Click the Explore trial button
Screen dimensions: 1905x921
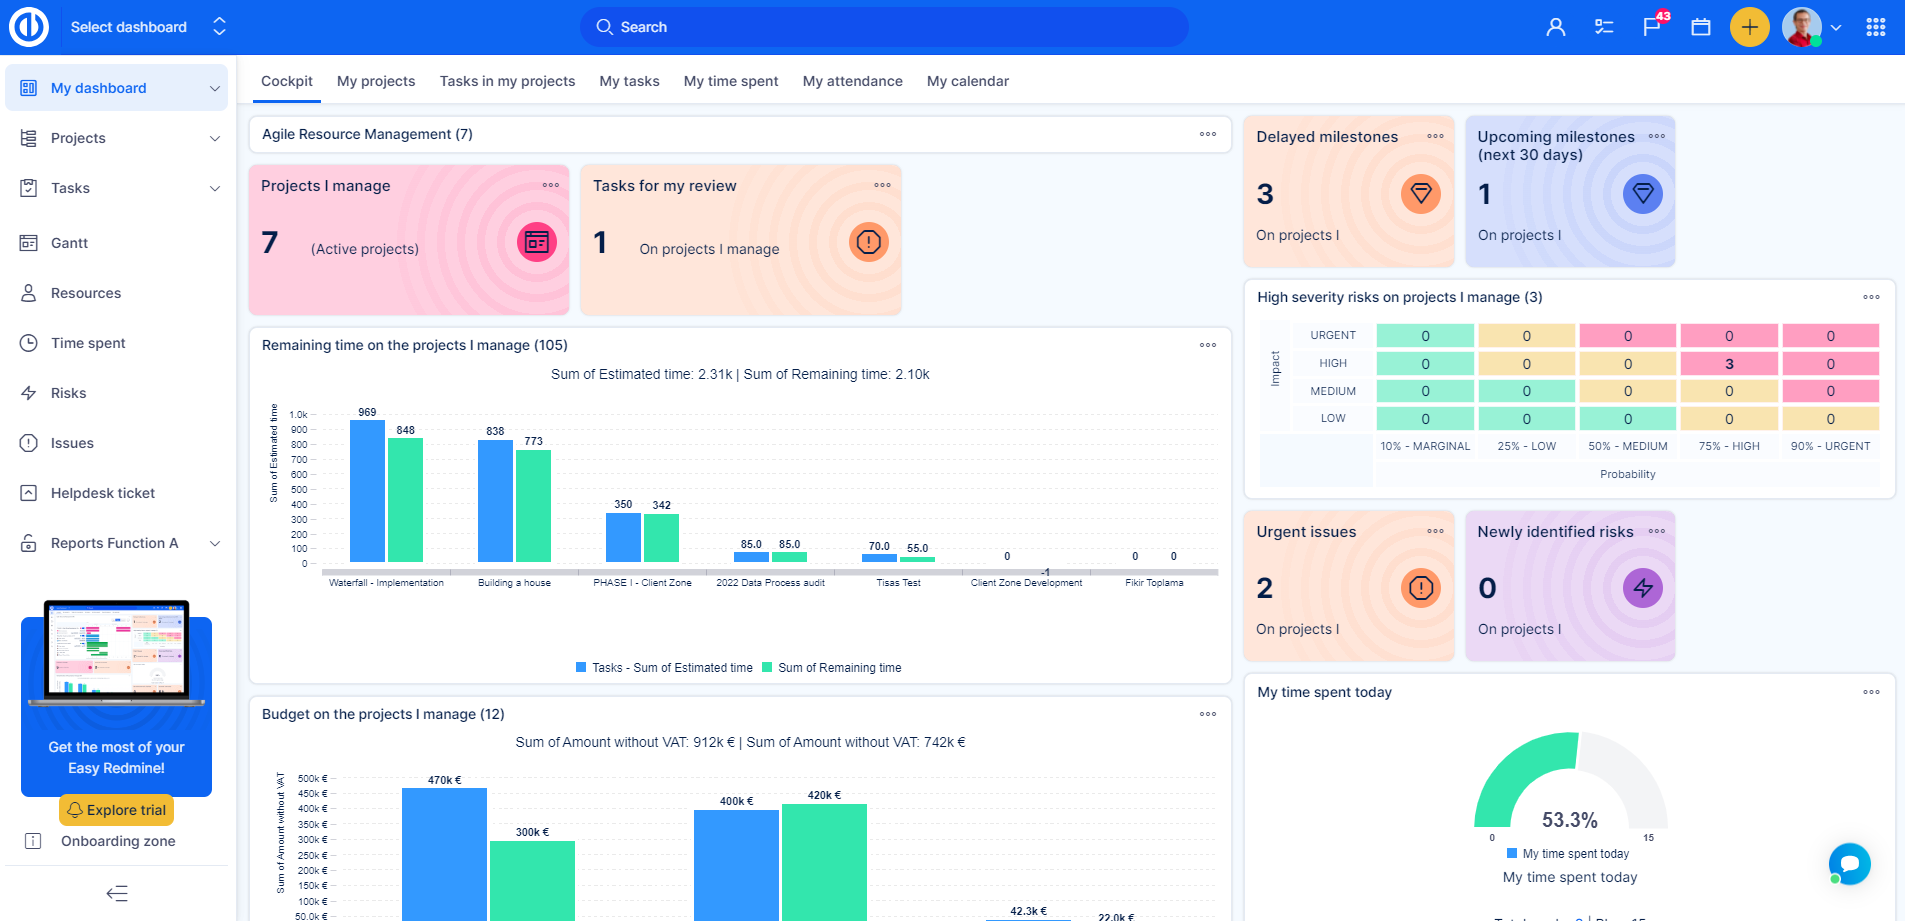(116, 810)
